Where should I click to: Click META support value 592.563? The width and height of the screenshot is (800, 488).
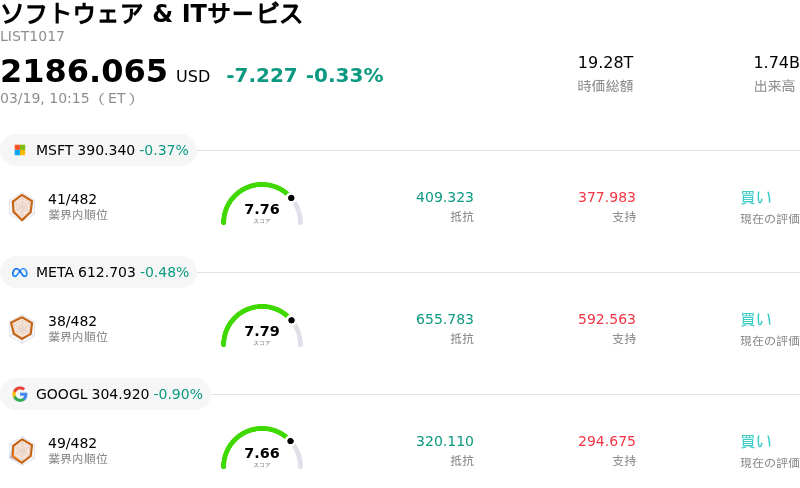[x=606, y=320]
